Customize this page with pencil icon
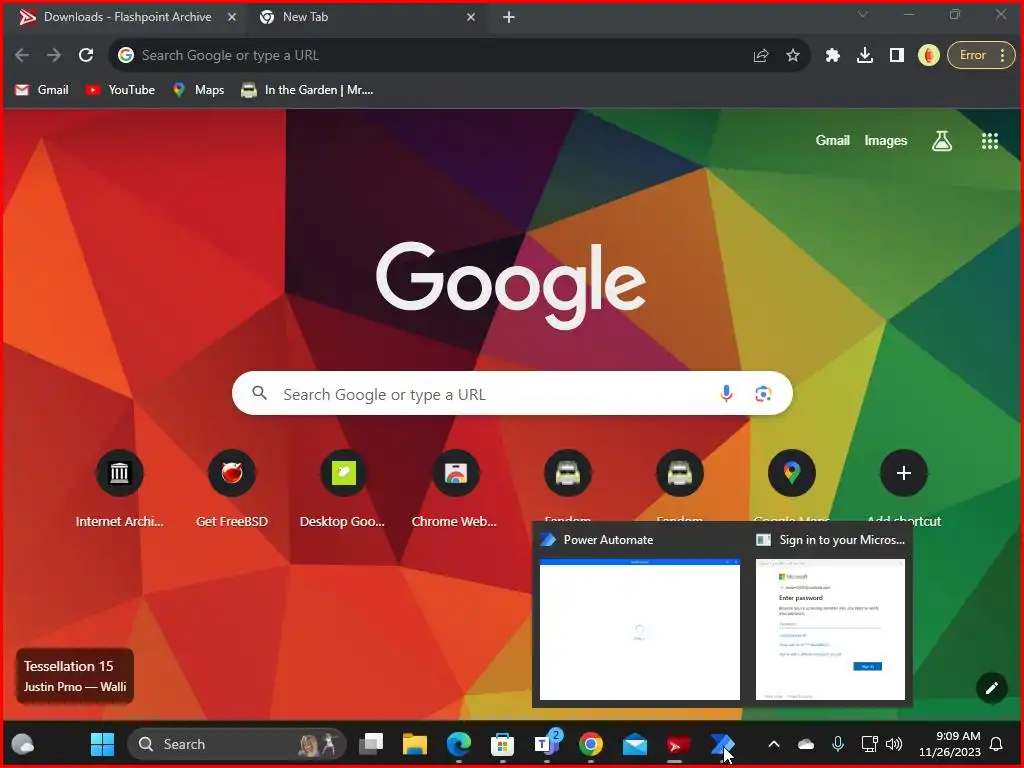The image size is (1024, 768). 991,688
